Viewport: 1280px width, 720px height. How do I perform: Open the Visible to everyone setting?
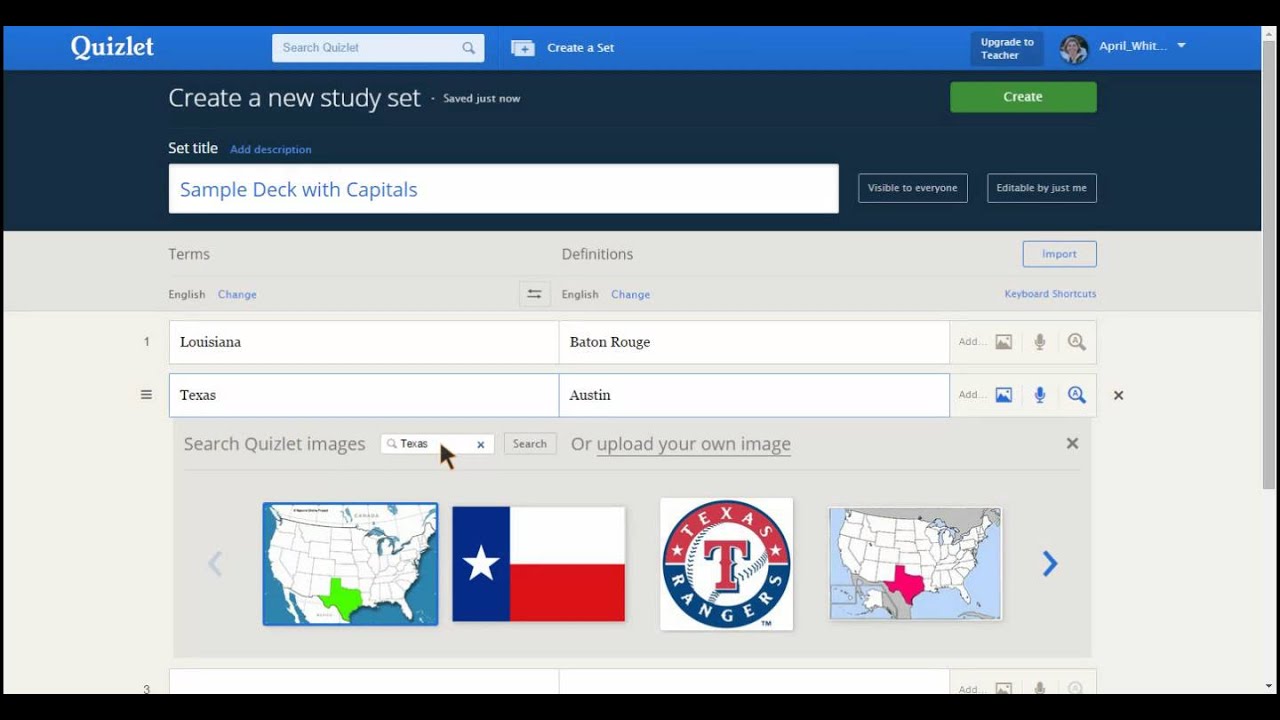(x=913, y=188)
